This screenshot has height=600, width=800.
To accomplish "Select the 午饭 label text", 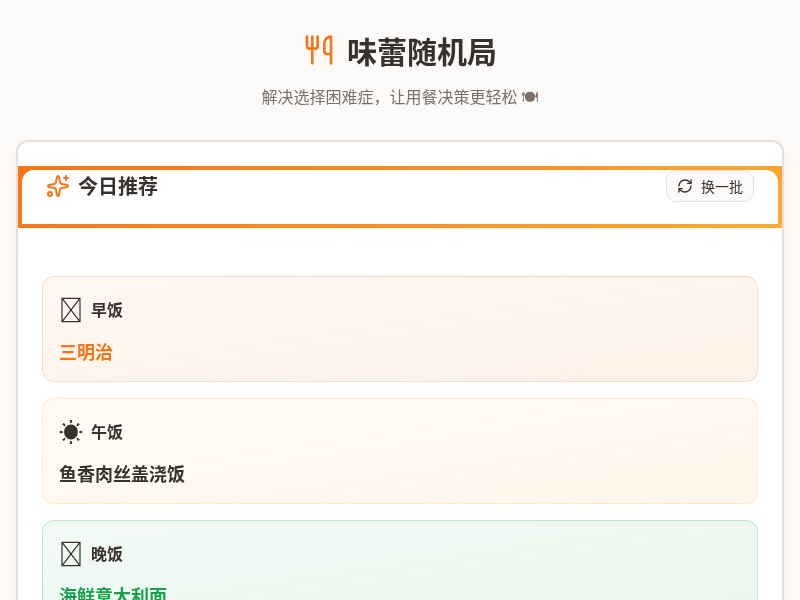I will click(x=107, y=432).
